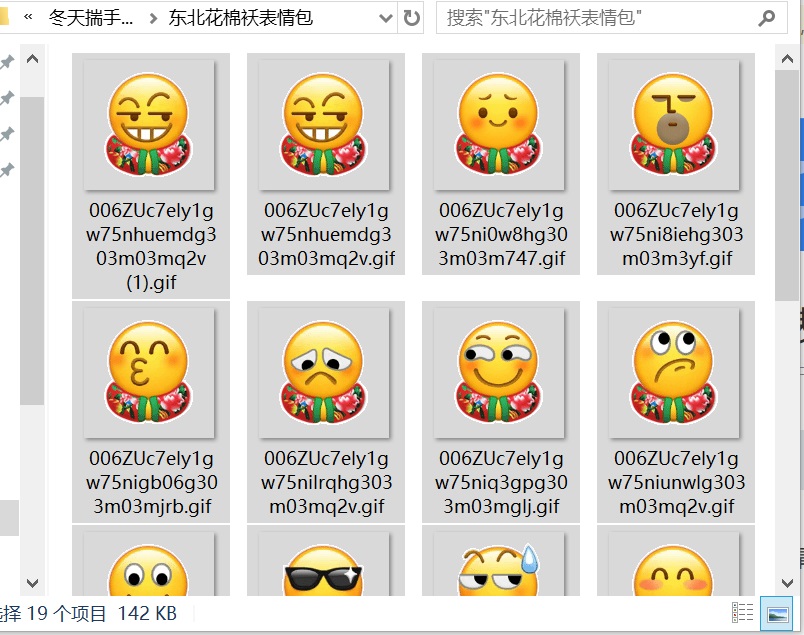Image resolution: width=804 pixels, height=635 pixels.
Task: Click file name 006ZUc7ely1gw75niunwlg303m03mq2v.gif
Action: [676, 482]
